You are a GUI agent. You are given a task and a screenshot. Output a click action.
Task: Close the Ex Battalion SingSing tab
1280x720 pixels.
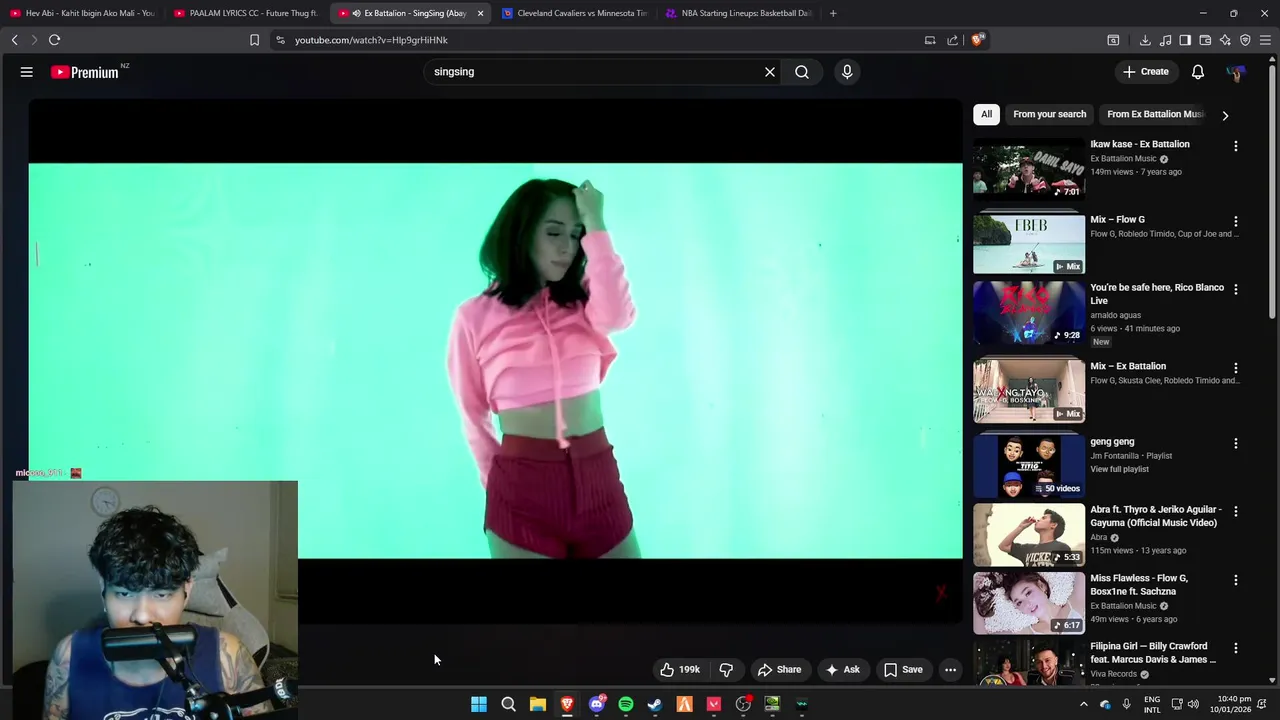(x=481, y=13)
